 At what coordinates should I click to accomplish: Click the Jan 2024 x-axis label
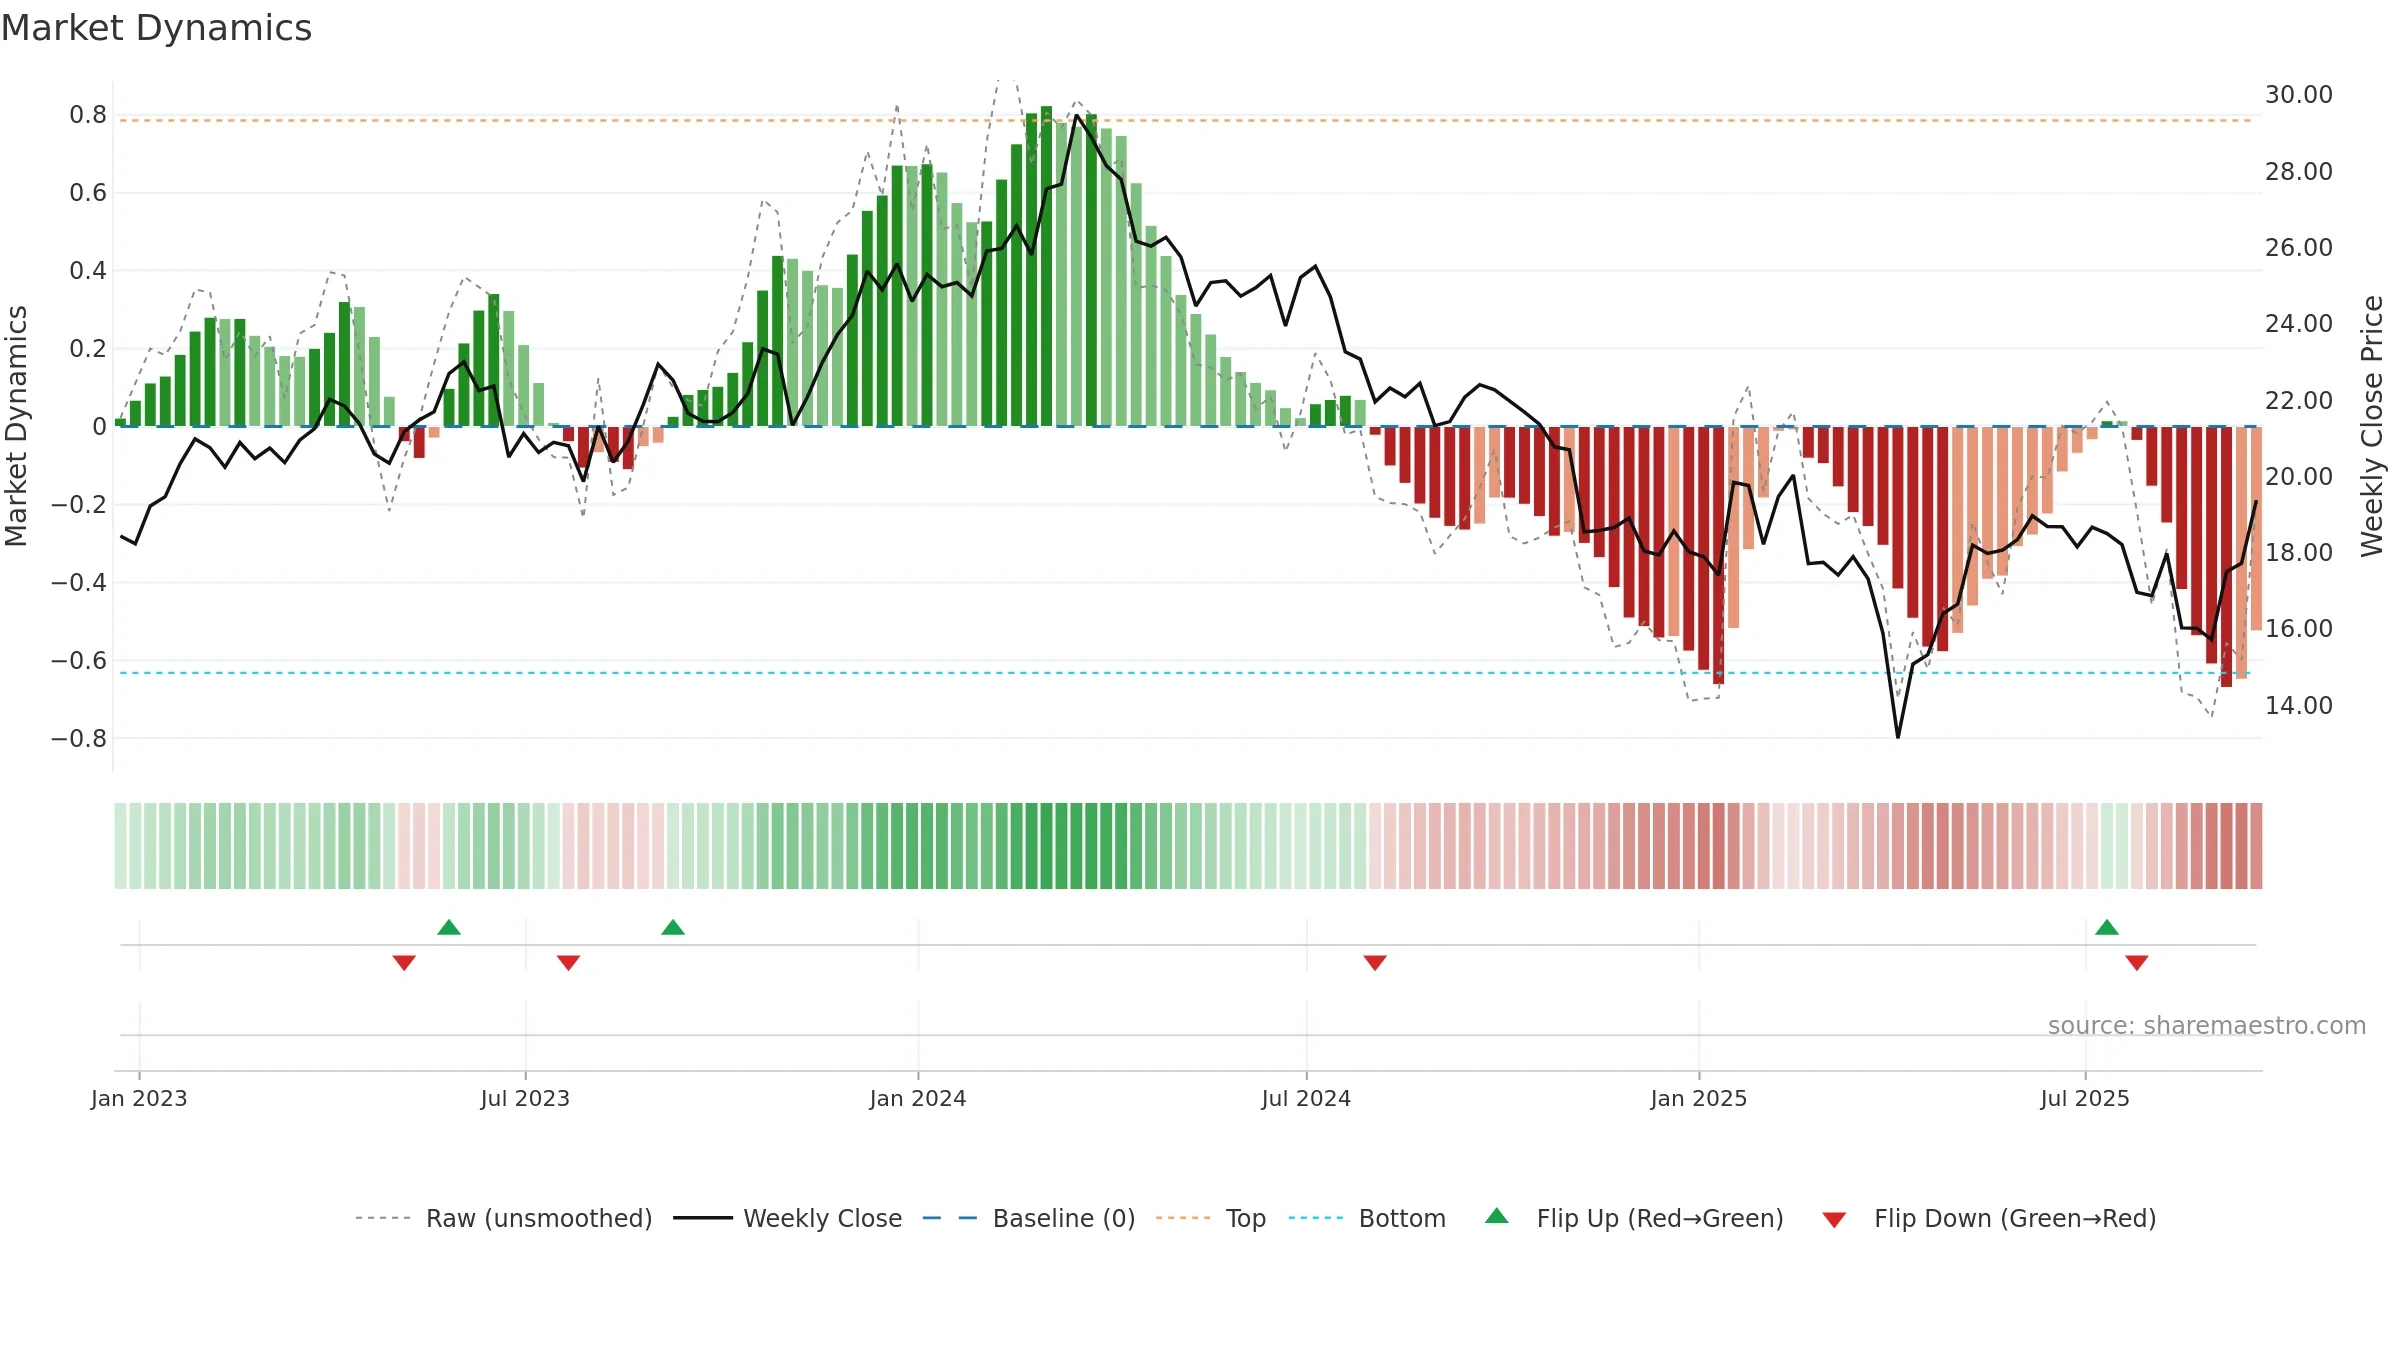point(918,1098)
